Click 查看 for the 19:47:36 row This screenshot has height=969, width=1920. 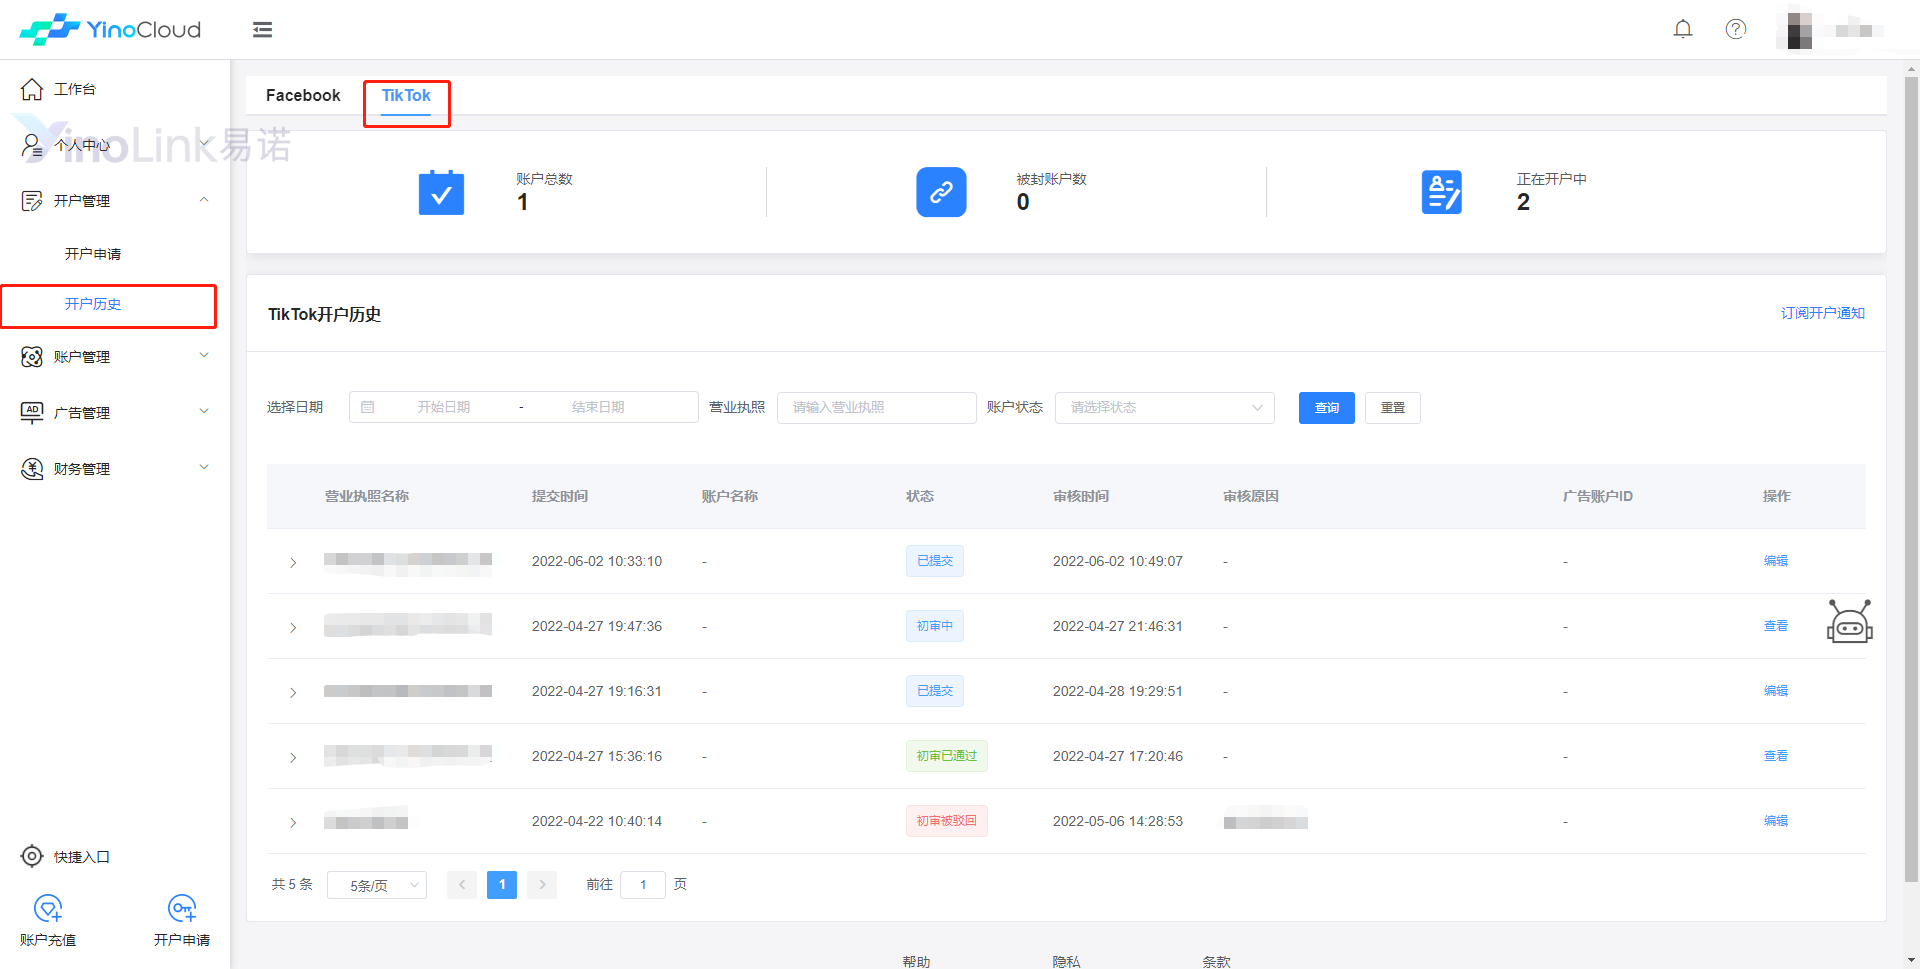pos(1776,626)
